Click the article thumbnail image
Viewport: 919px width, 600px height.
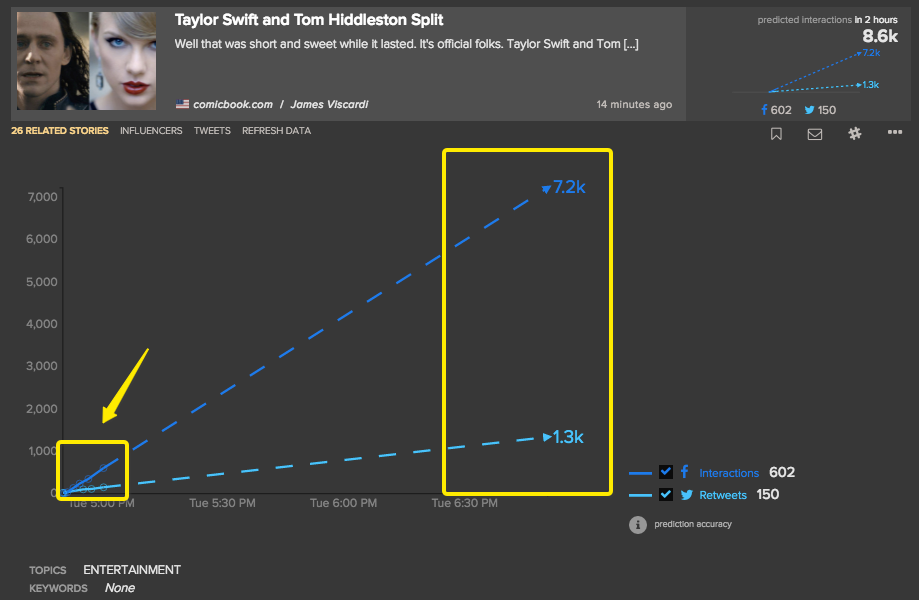coord(85,60)
